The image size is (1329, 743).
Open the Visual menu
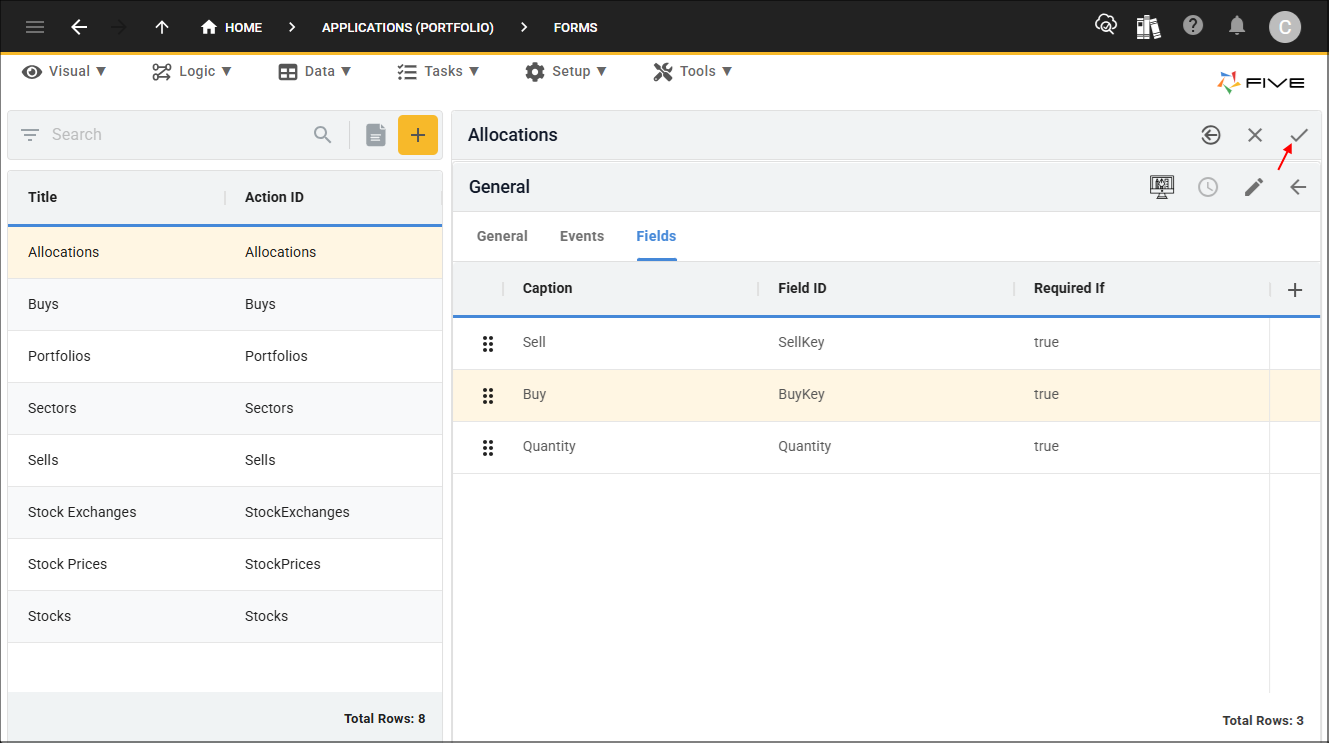point(64,71)
